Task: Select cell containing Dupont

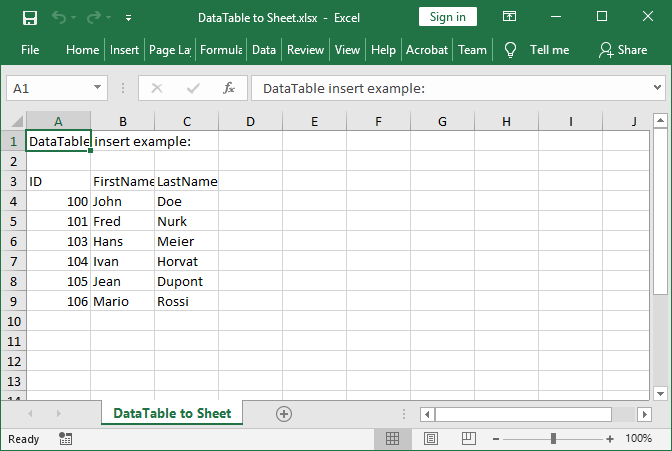Action: coord(186,281)
